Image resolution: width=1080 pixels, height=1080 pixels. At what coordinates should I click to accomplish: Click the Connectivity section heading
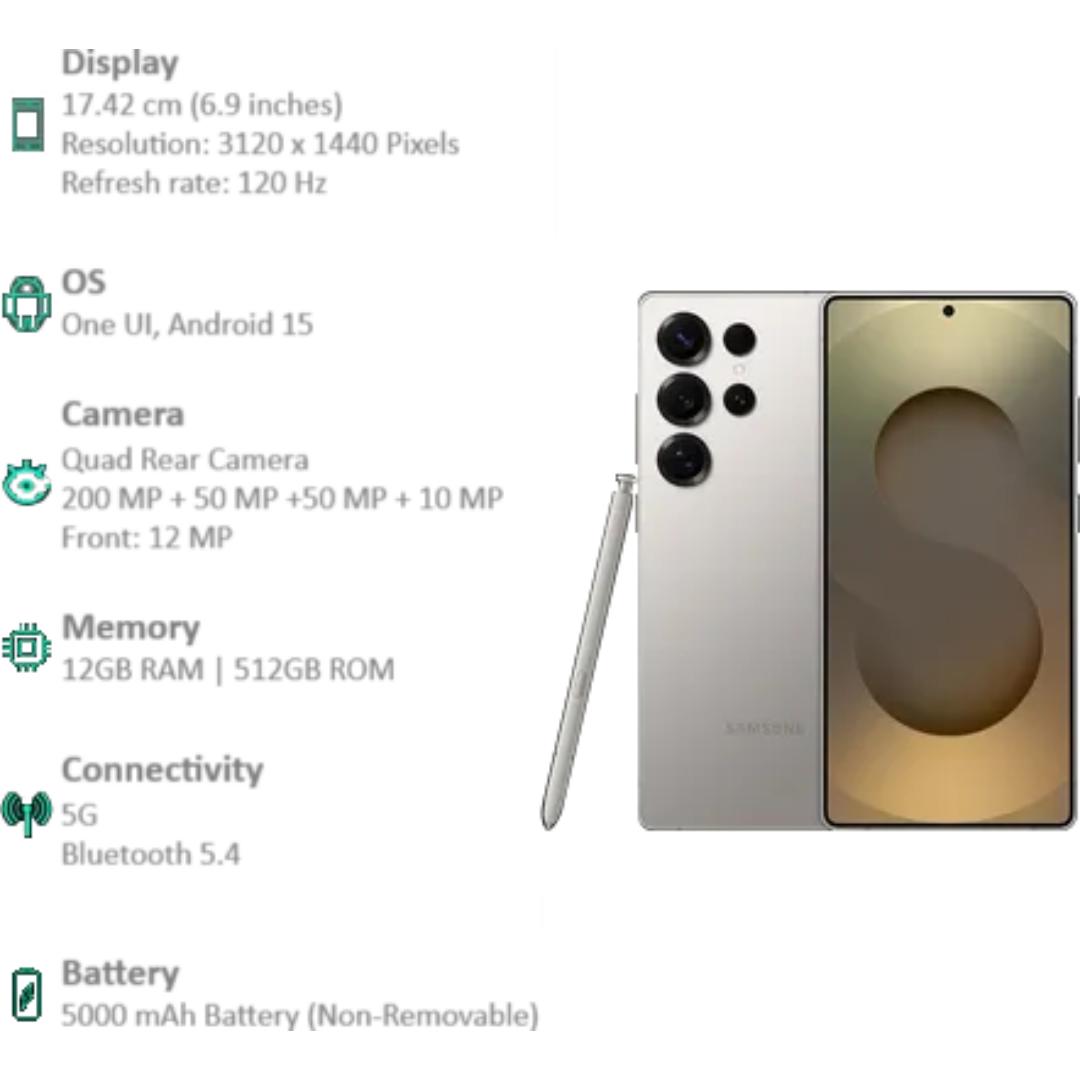pyautogui.click(x=163, y=770)
